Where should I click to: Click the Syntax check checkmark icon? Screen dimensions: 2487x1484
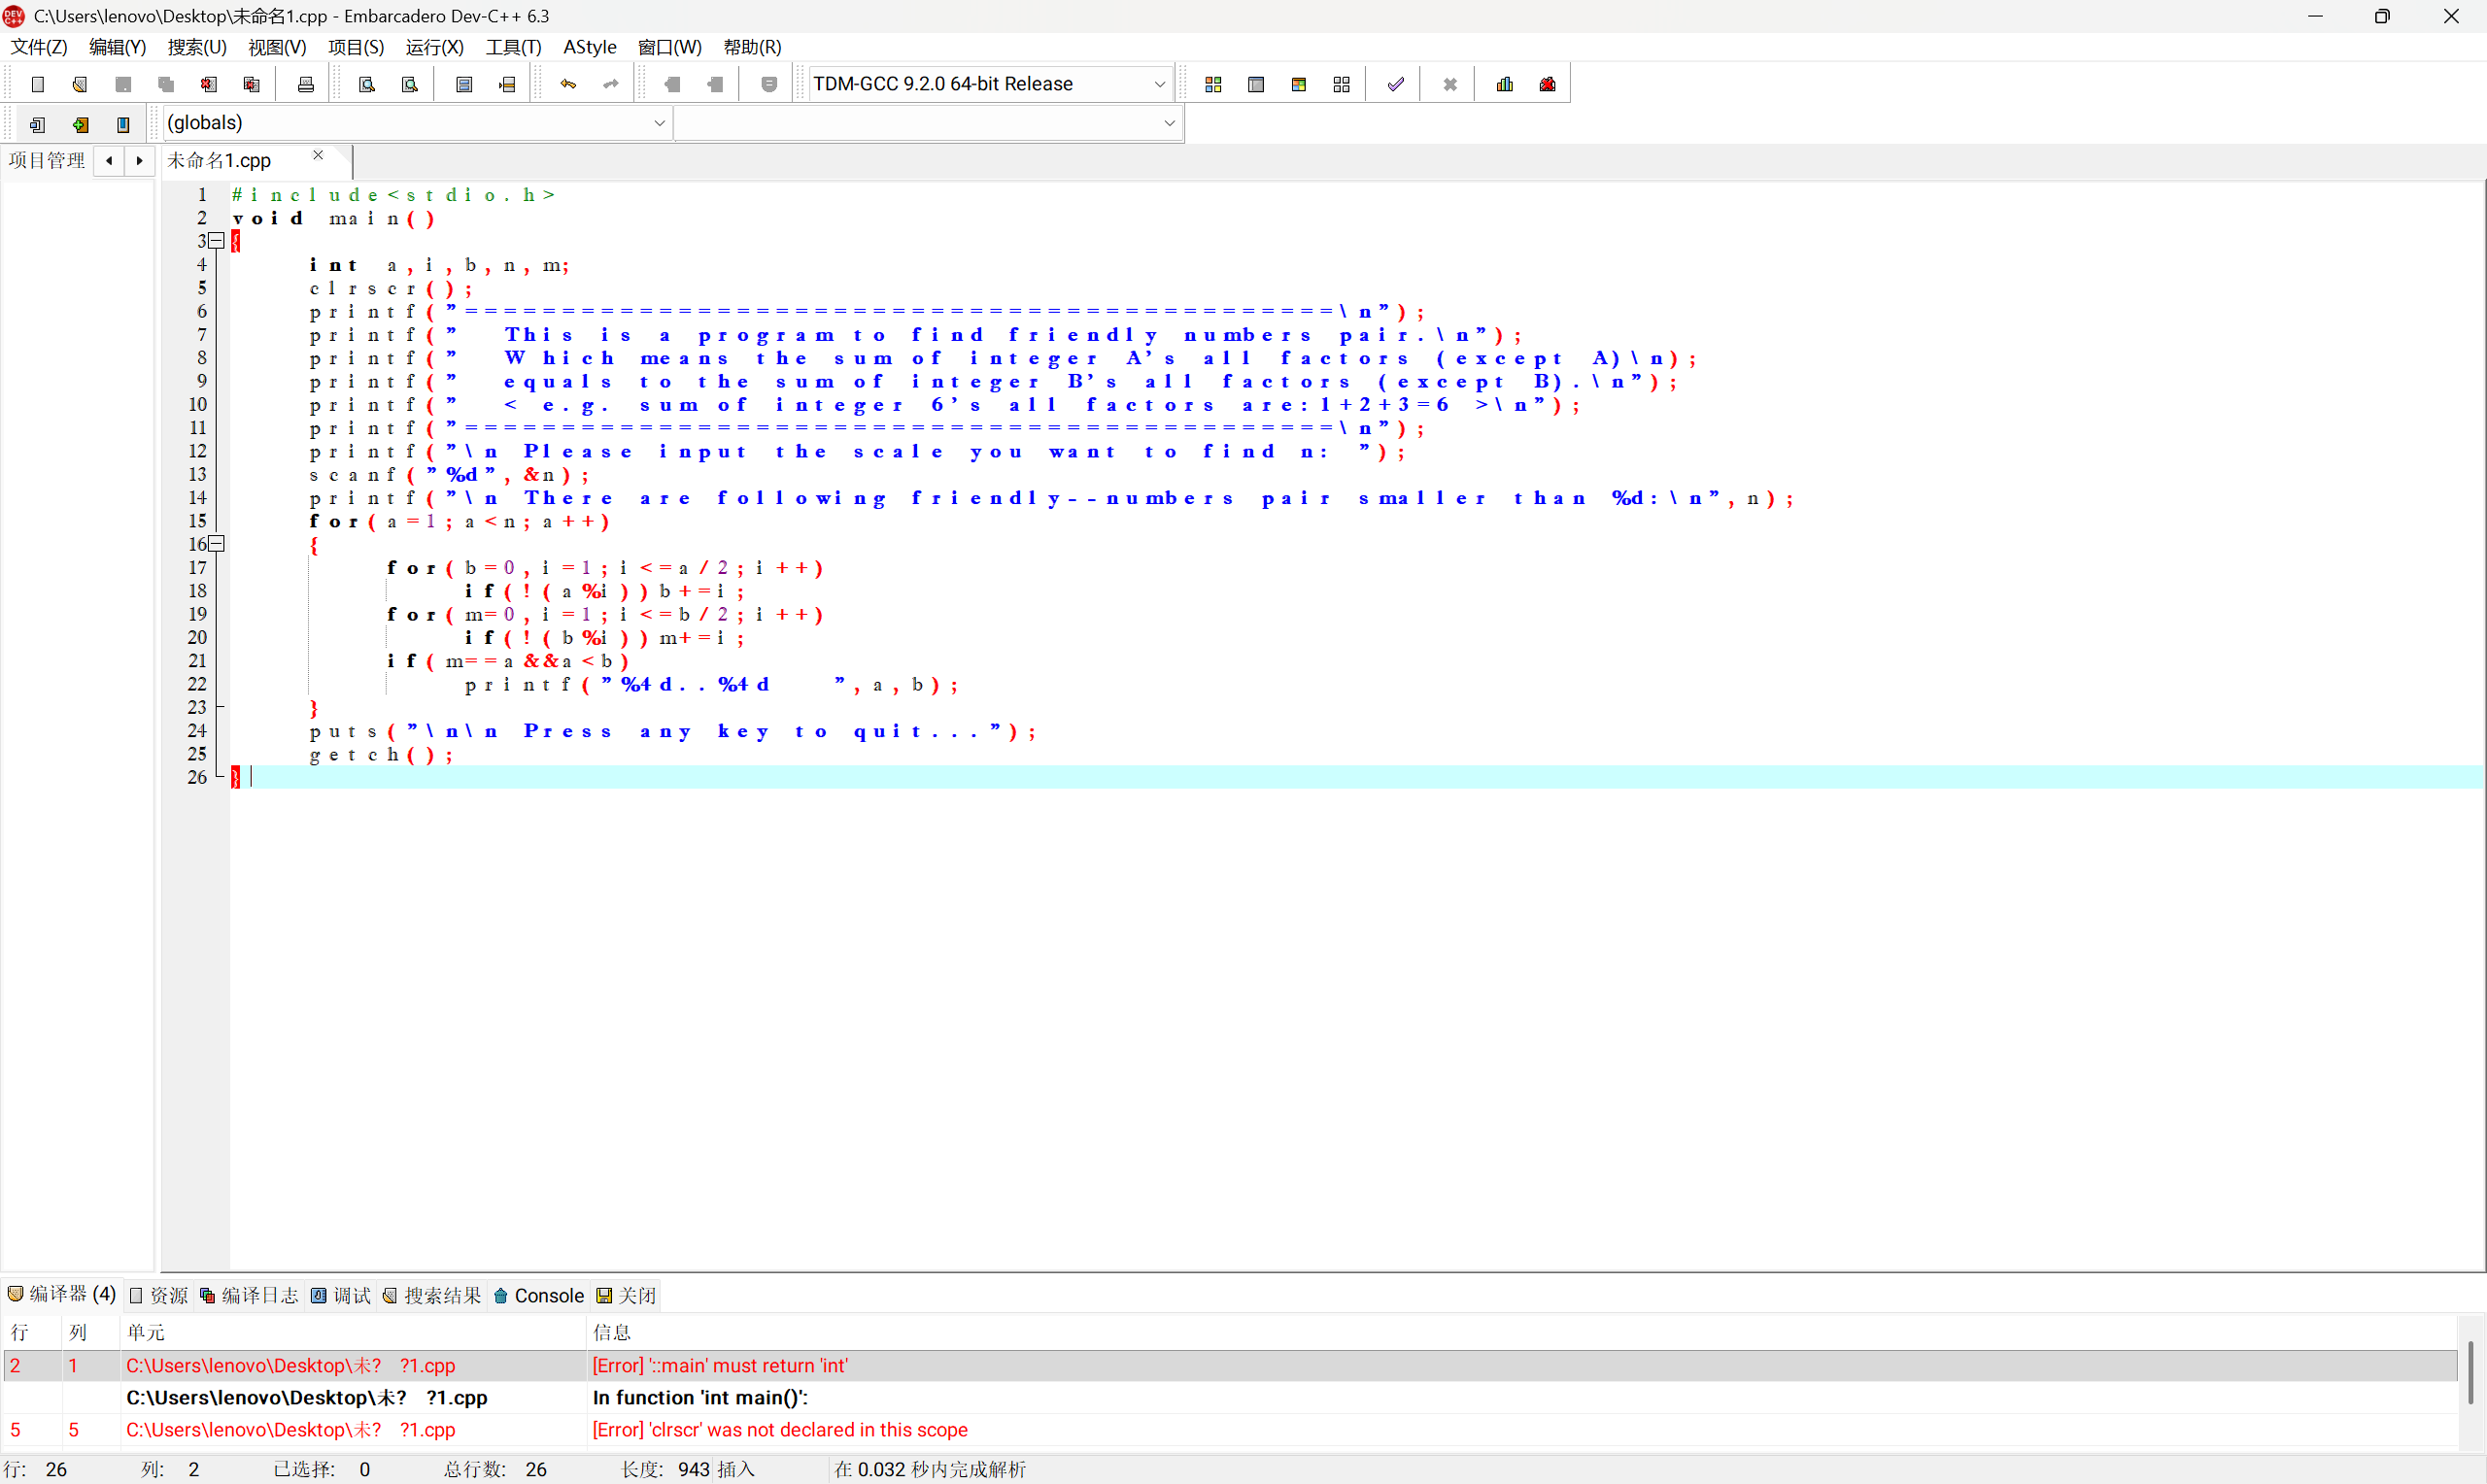click(x=1395, y=85)
